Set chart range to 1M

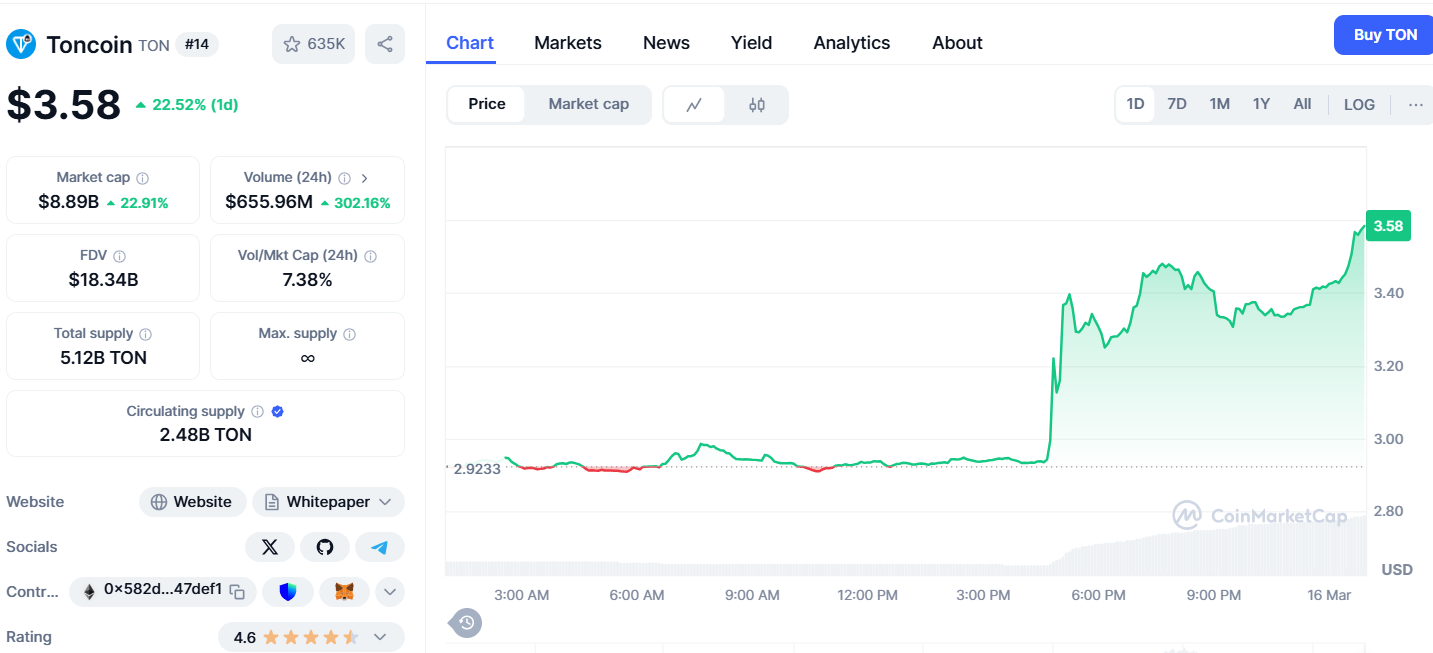click(1219, 104)
